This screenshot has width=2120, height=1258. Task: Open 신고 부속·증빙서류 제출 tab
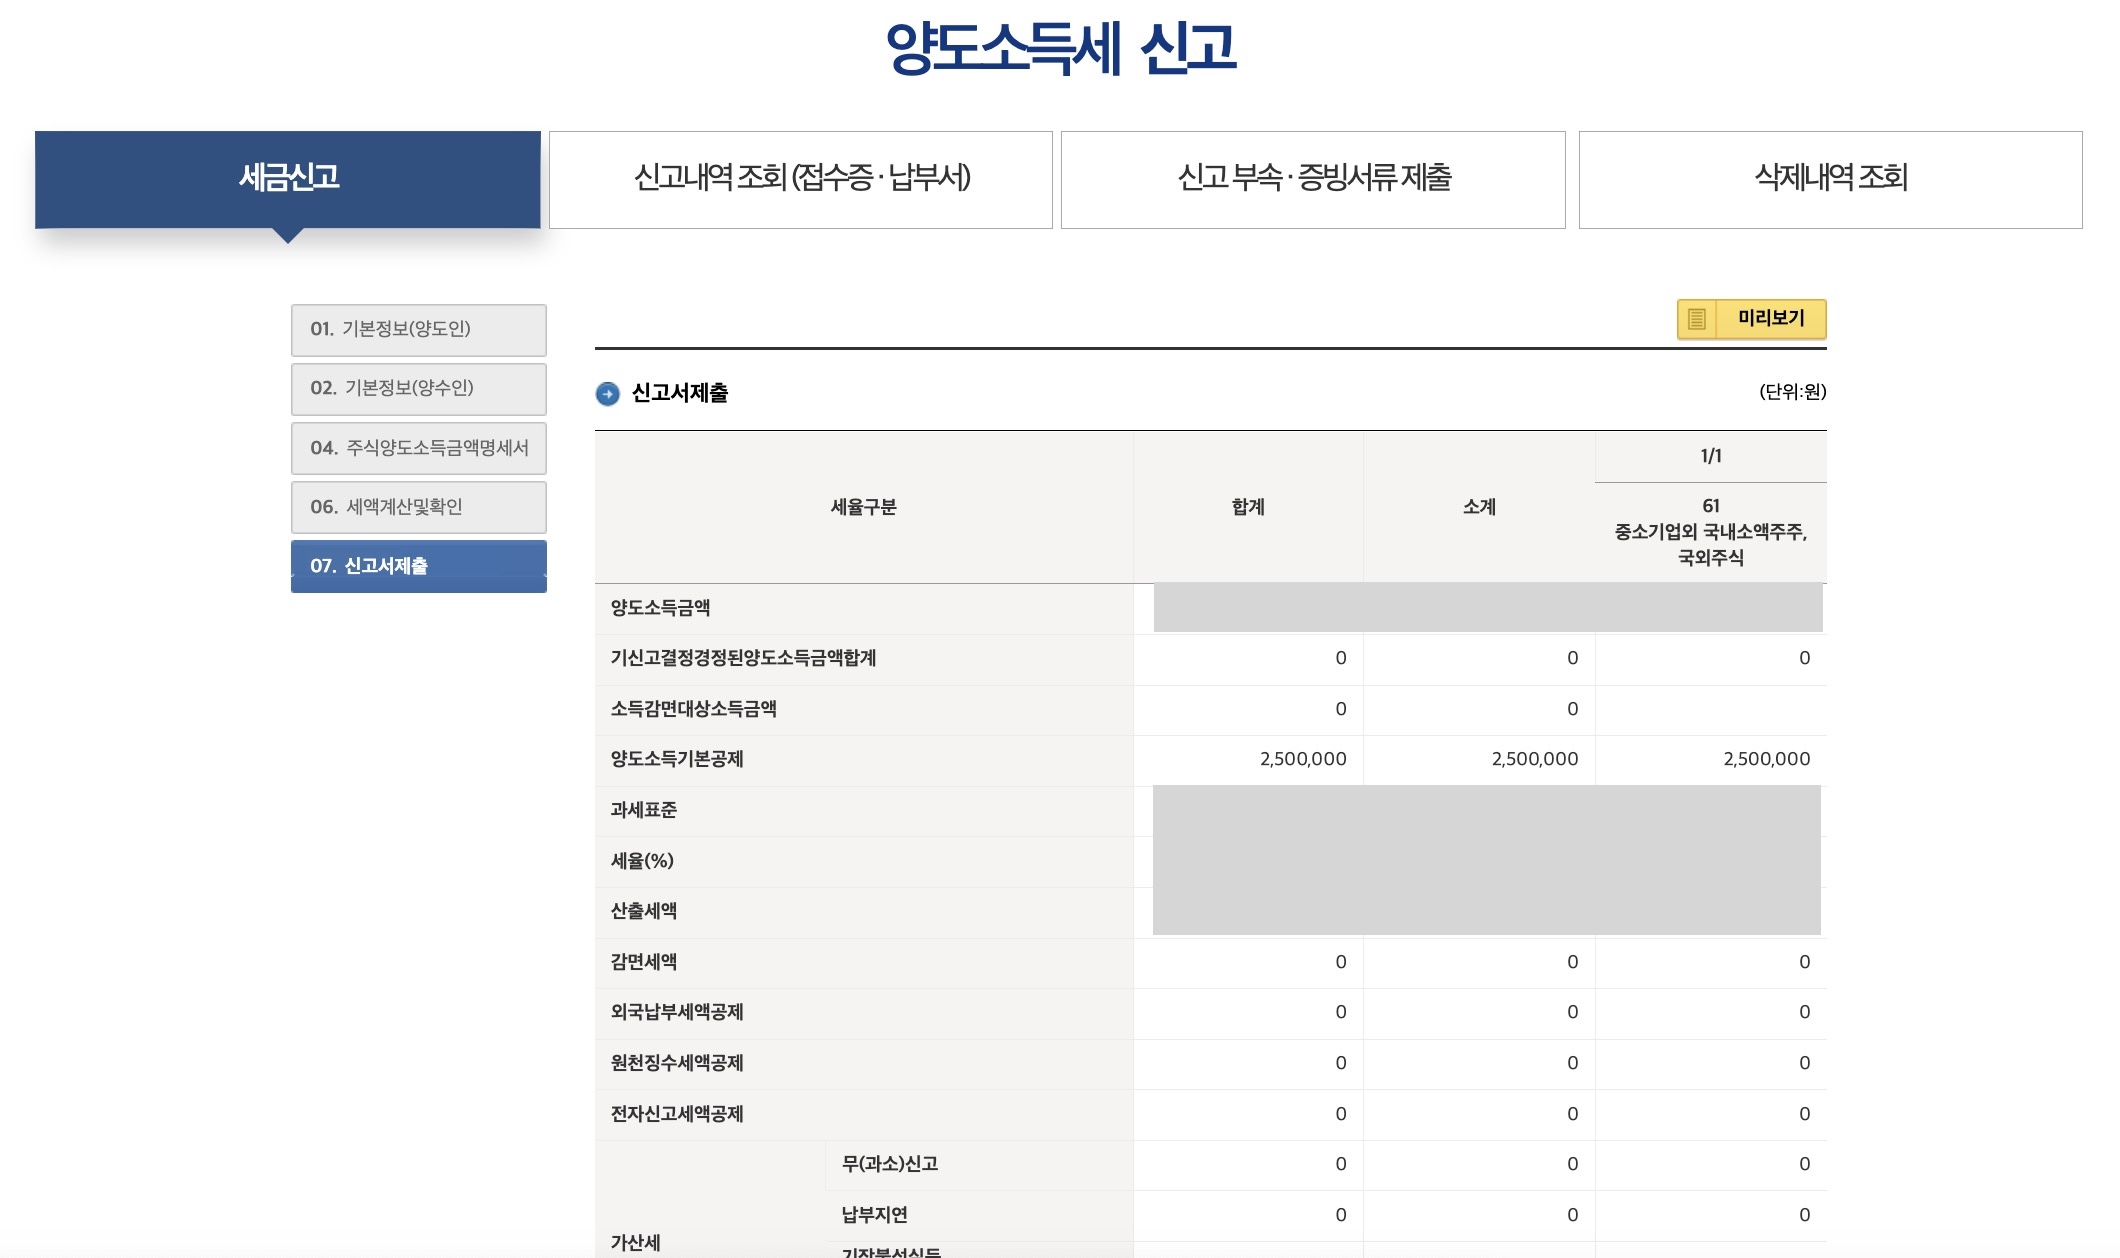coord(1313,179)
